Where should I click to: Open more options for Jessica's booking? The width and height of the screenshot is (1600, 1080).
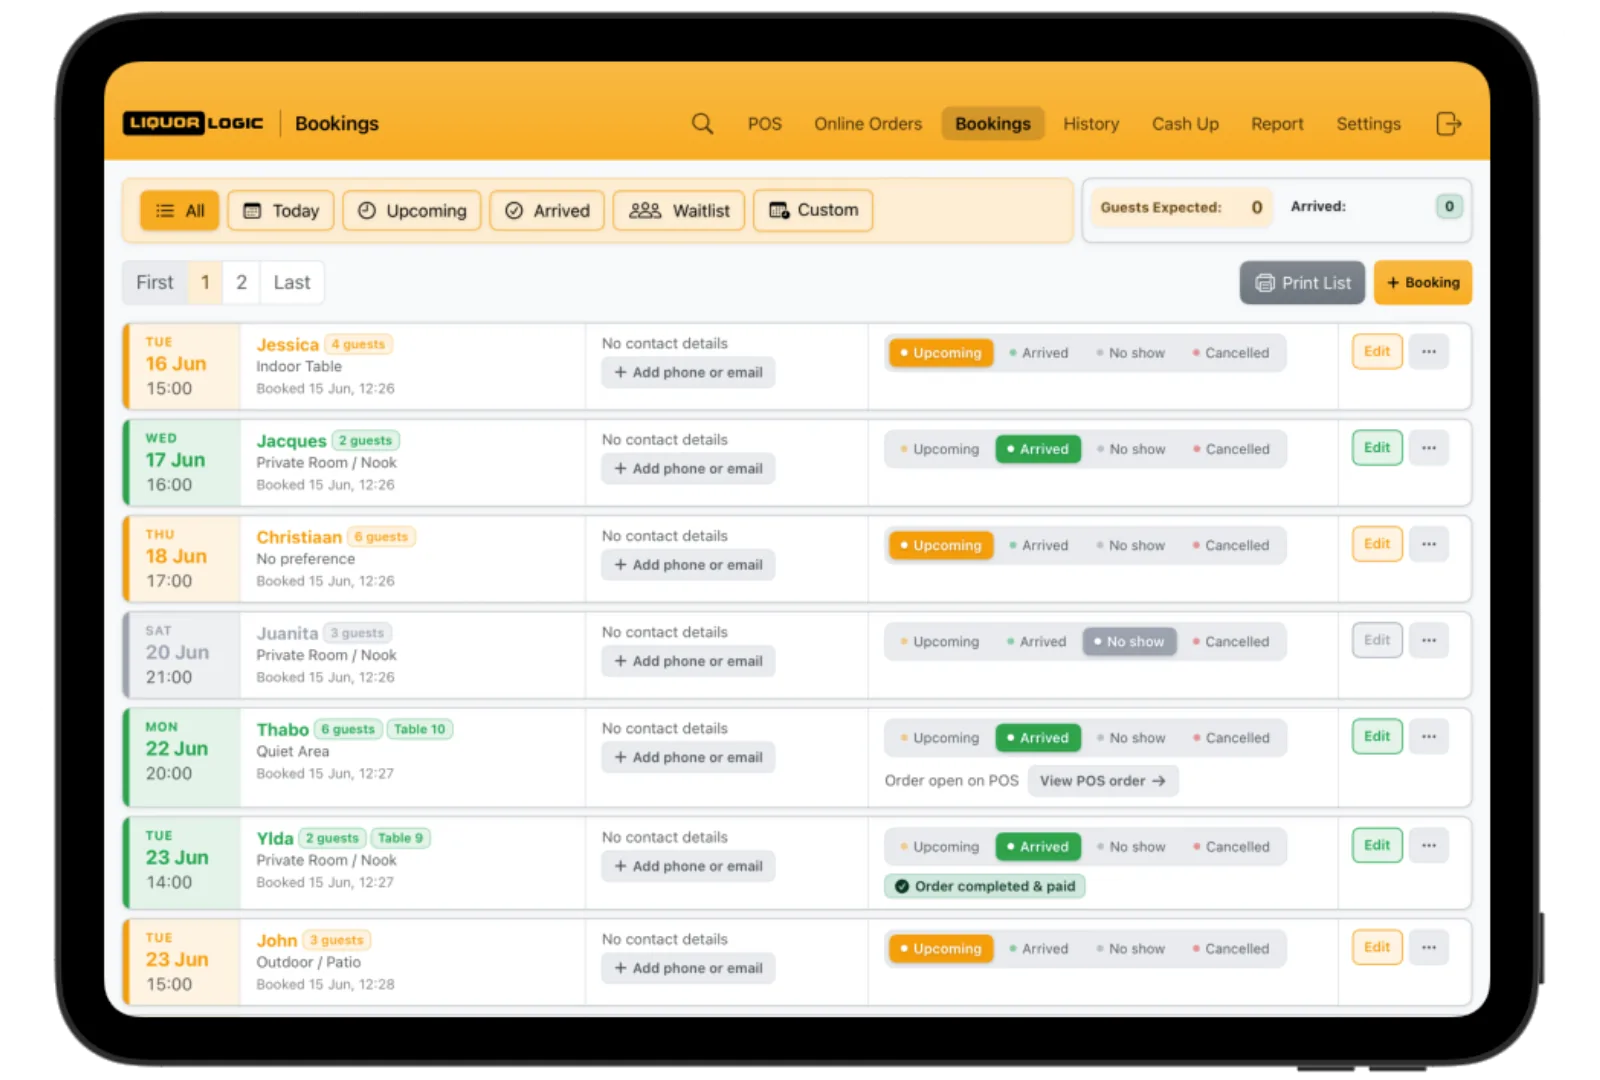coord(1429,352)
